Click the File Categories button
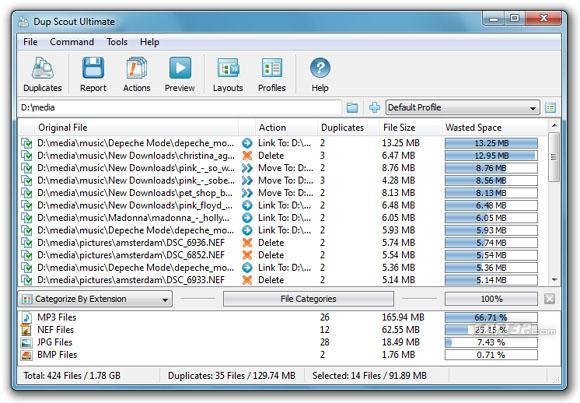The width and height of the screenshot is (580, 403). (308, 299)
